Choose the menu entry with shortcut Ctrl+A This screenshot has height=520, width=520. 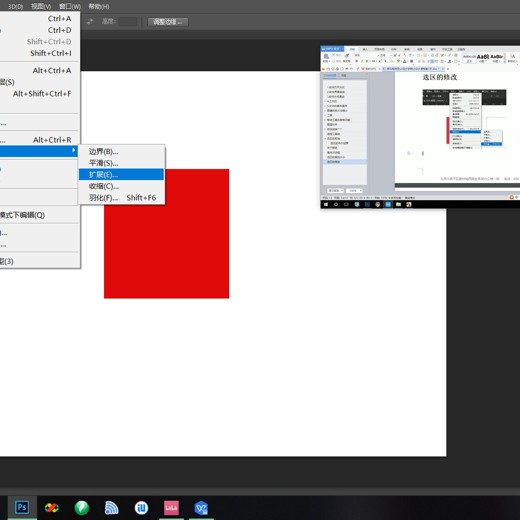(39, 19)
